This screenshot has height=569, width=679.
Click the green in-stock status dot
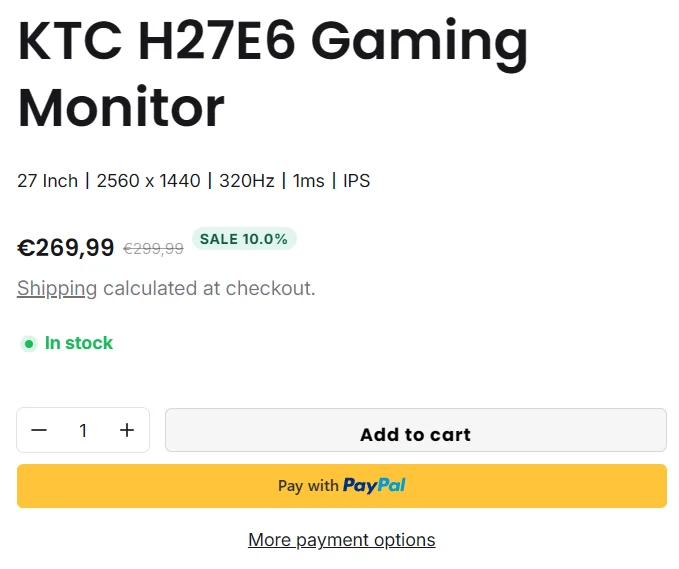pyautogui.click(x=29, y=344)
